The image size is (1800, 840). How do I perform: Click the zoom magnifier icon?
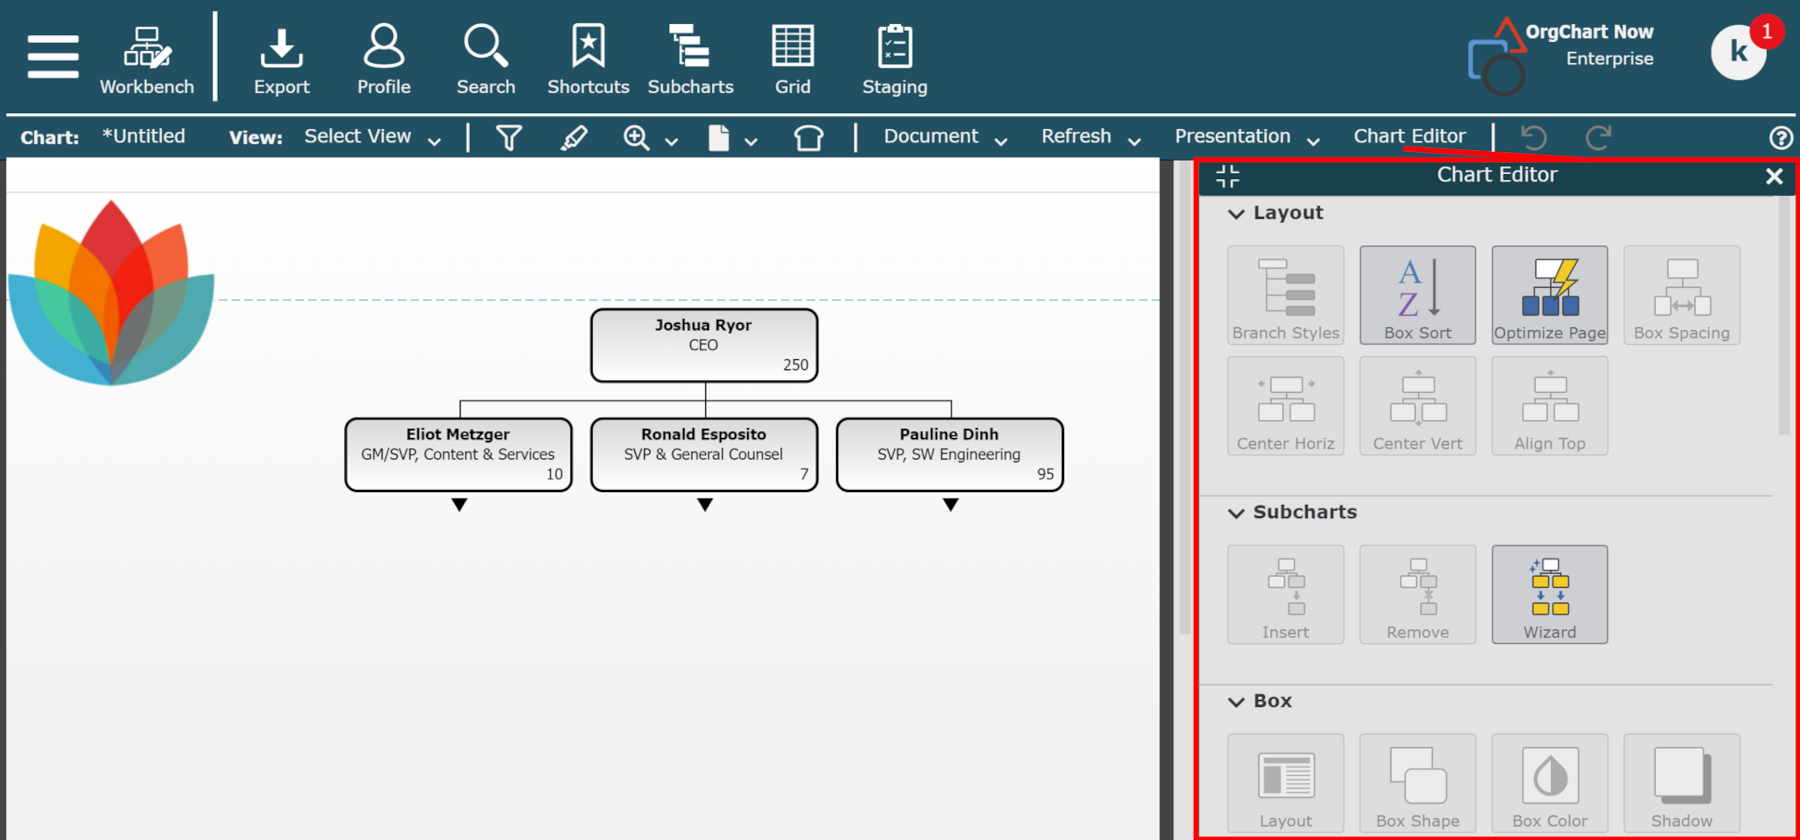[636, 137]
